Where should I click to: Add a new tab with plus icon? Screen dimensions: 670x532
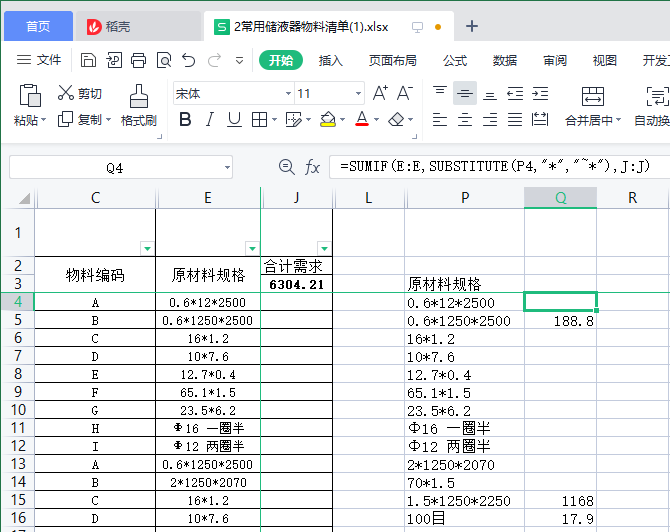472,26
